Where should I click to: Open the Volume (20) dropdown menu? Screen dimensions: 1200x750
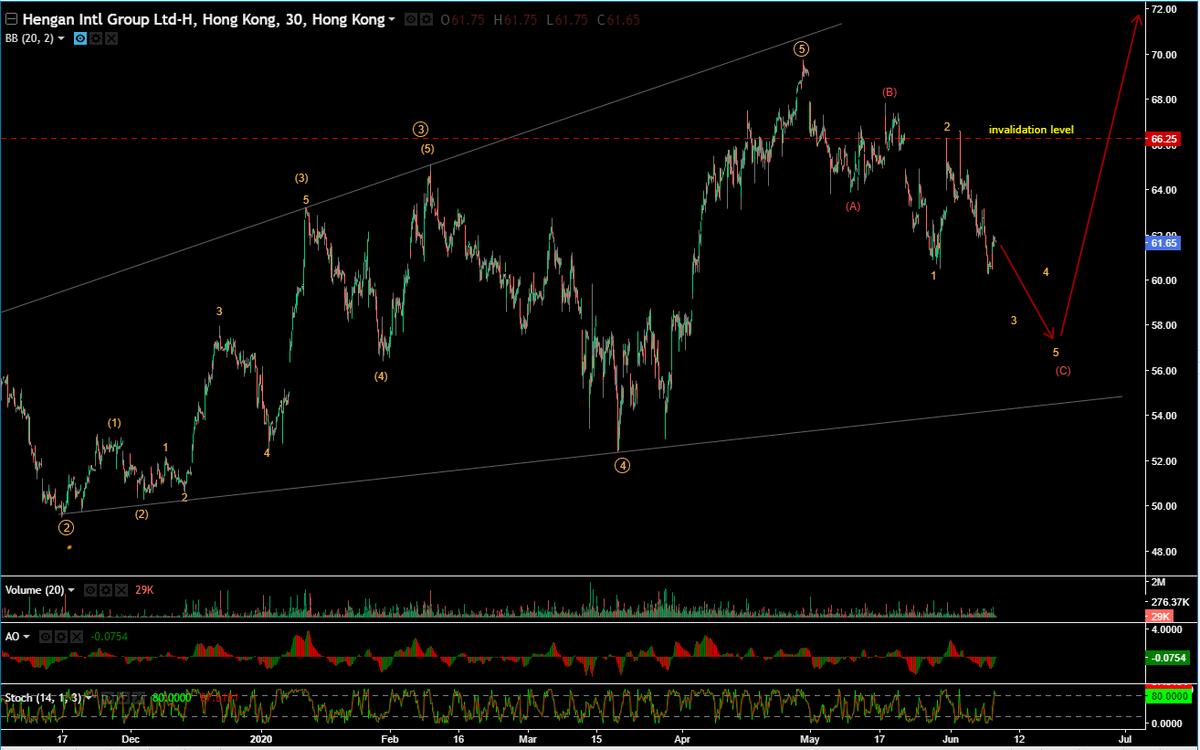(70, 590)
